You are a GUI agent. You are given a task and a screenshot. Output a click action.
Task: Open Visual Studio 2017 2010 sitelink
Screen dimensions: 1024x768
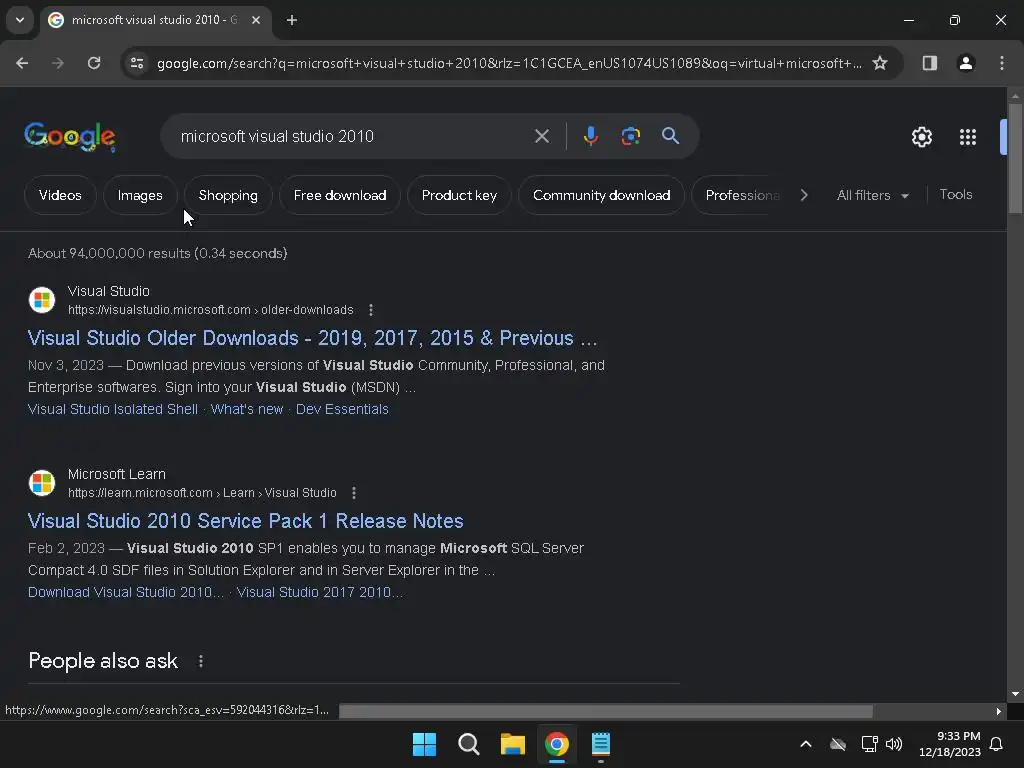(x=320, y=592)
